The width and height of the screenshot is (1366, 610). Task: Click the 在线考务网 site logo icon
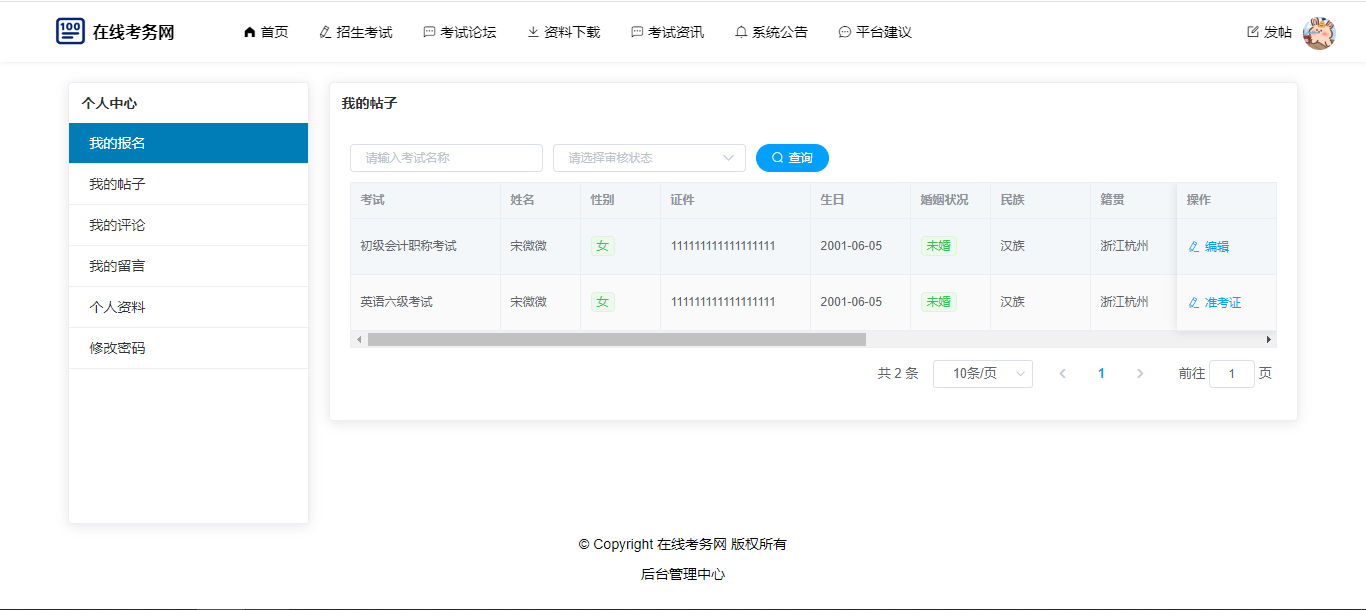70,31
